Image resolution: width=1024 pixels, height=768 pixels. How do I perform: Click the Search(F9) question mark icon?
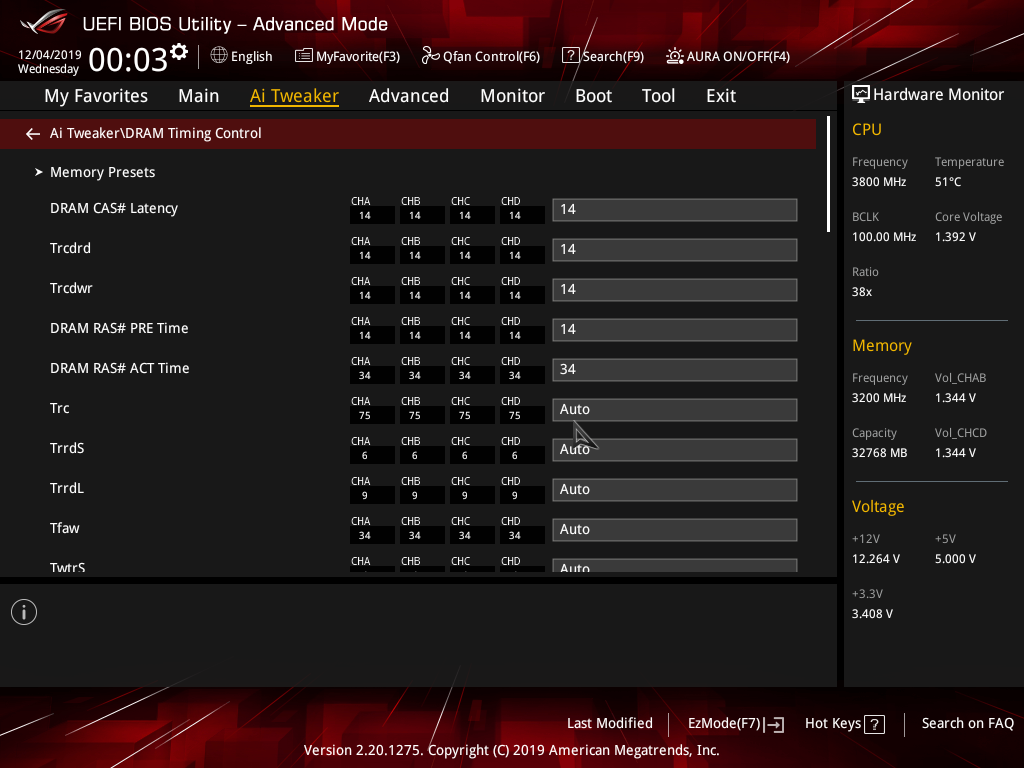pyautogui.click(x=570, y=56)
